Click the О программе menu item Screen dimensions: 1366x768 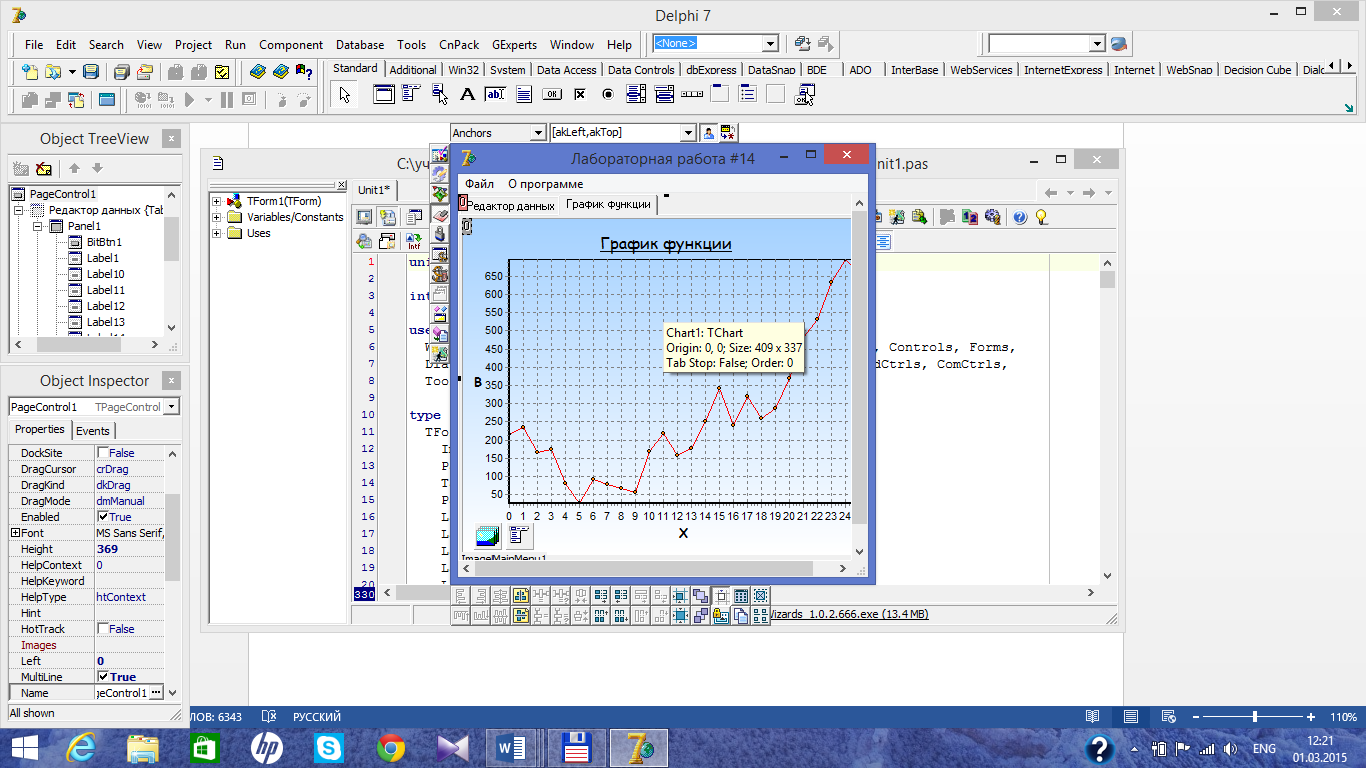545,184
